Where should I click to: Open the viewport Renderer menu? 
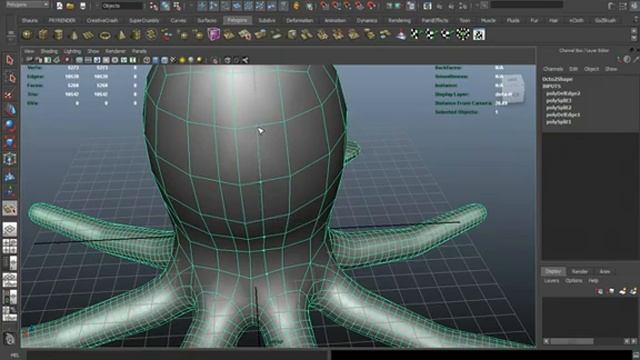point(116,51)
